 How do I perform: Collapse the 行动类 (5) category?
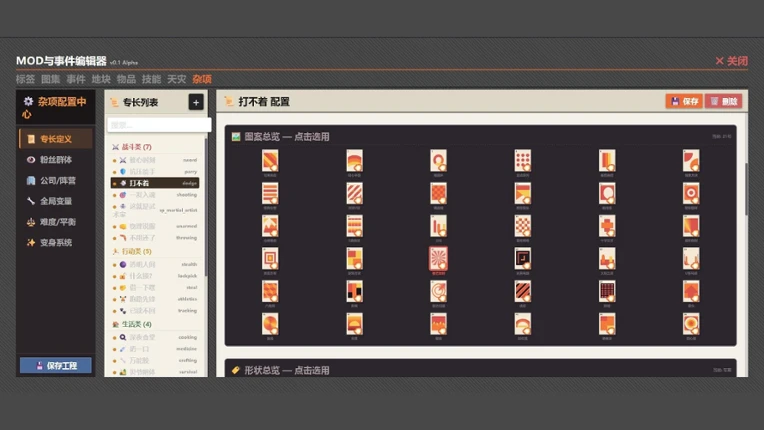pos(132,251)
